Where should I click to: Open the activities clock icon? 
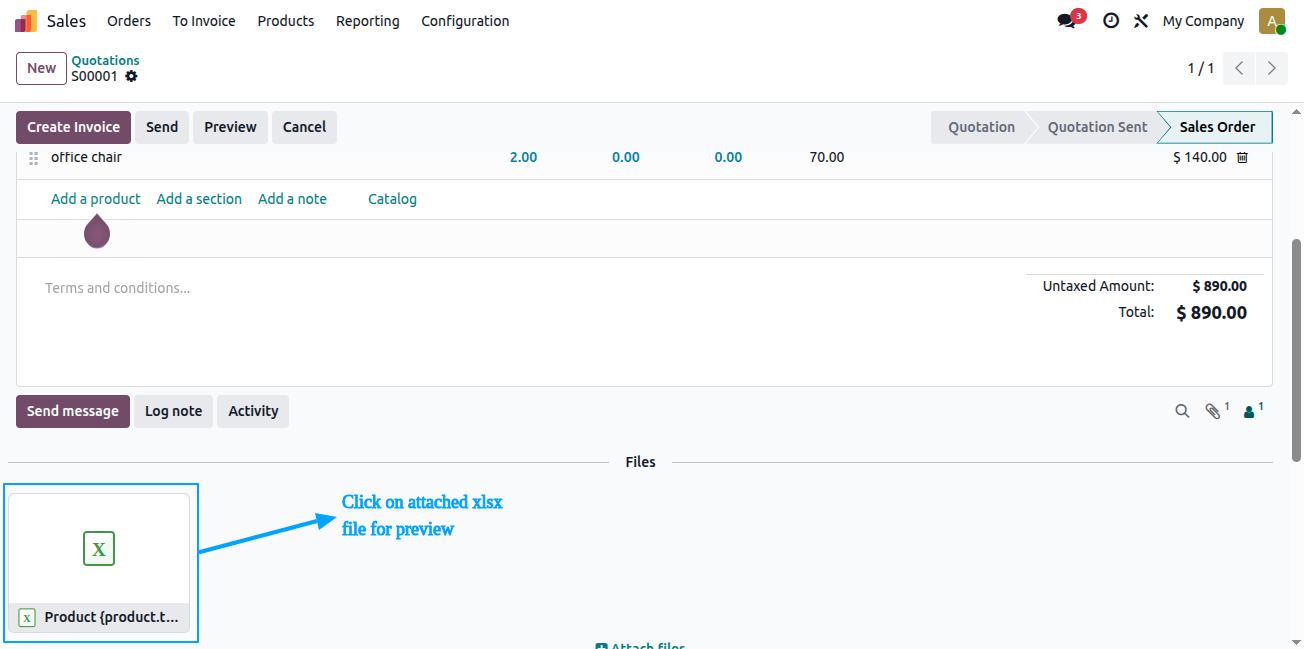pos(1111,21)
